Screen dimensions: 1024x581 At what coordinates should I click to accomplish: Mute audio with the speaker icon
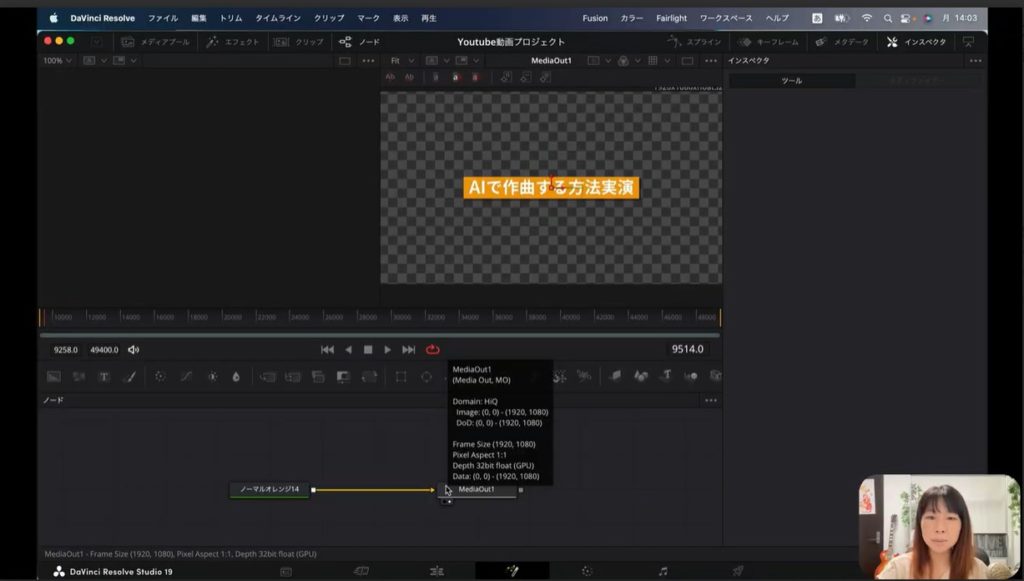point(134,350)
